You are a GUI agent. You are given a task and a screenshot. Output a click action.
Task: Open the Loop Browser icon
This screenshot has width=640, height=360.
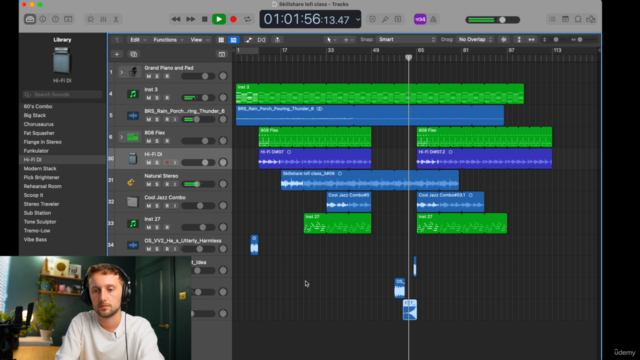[578, 19]
